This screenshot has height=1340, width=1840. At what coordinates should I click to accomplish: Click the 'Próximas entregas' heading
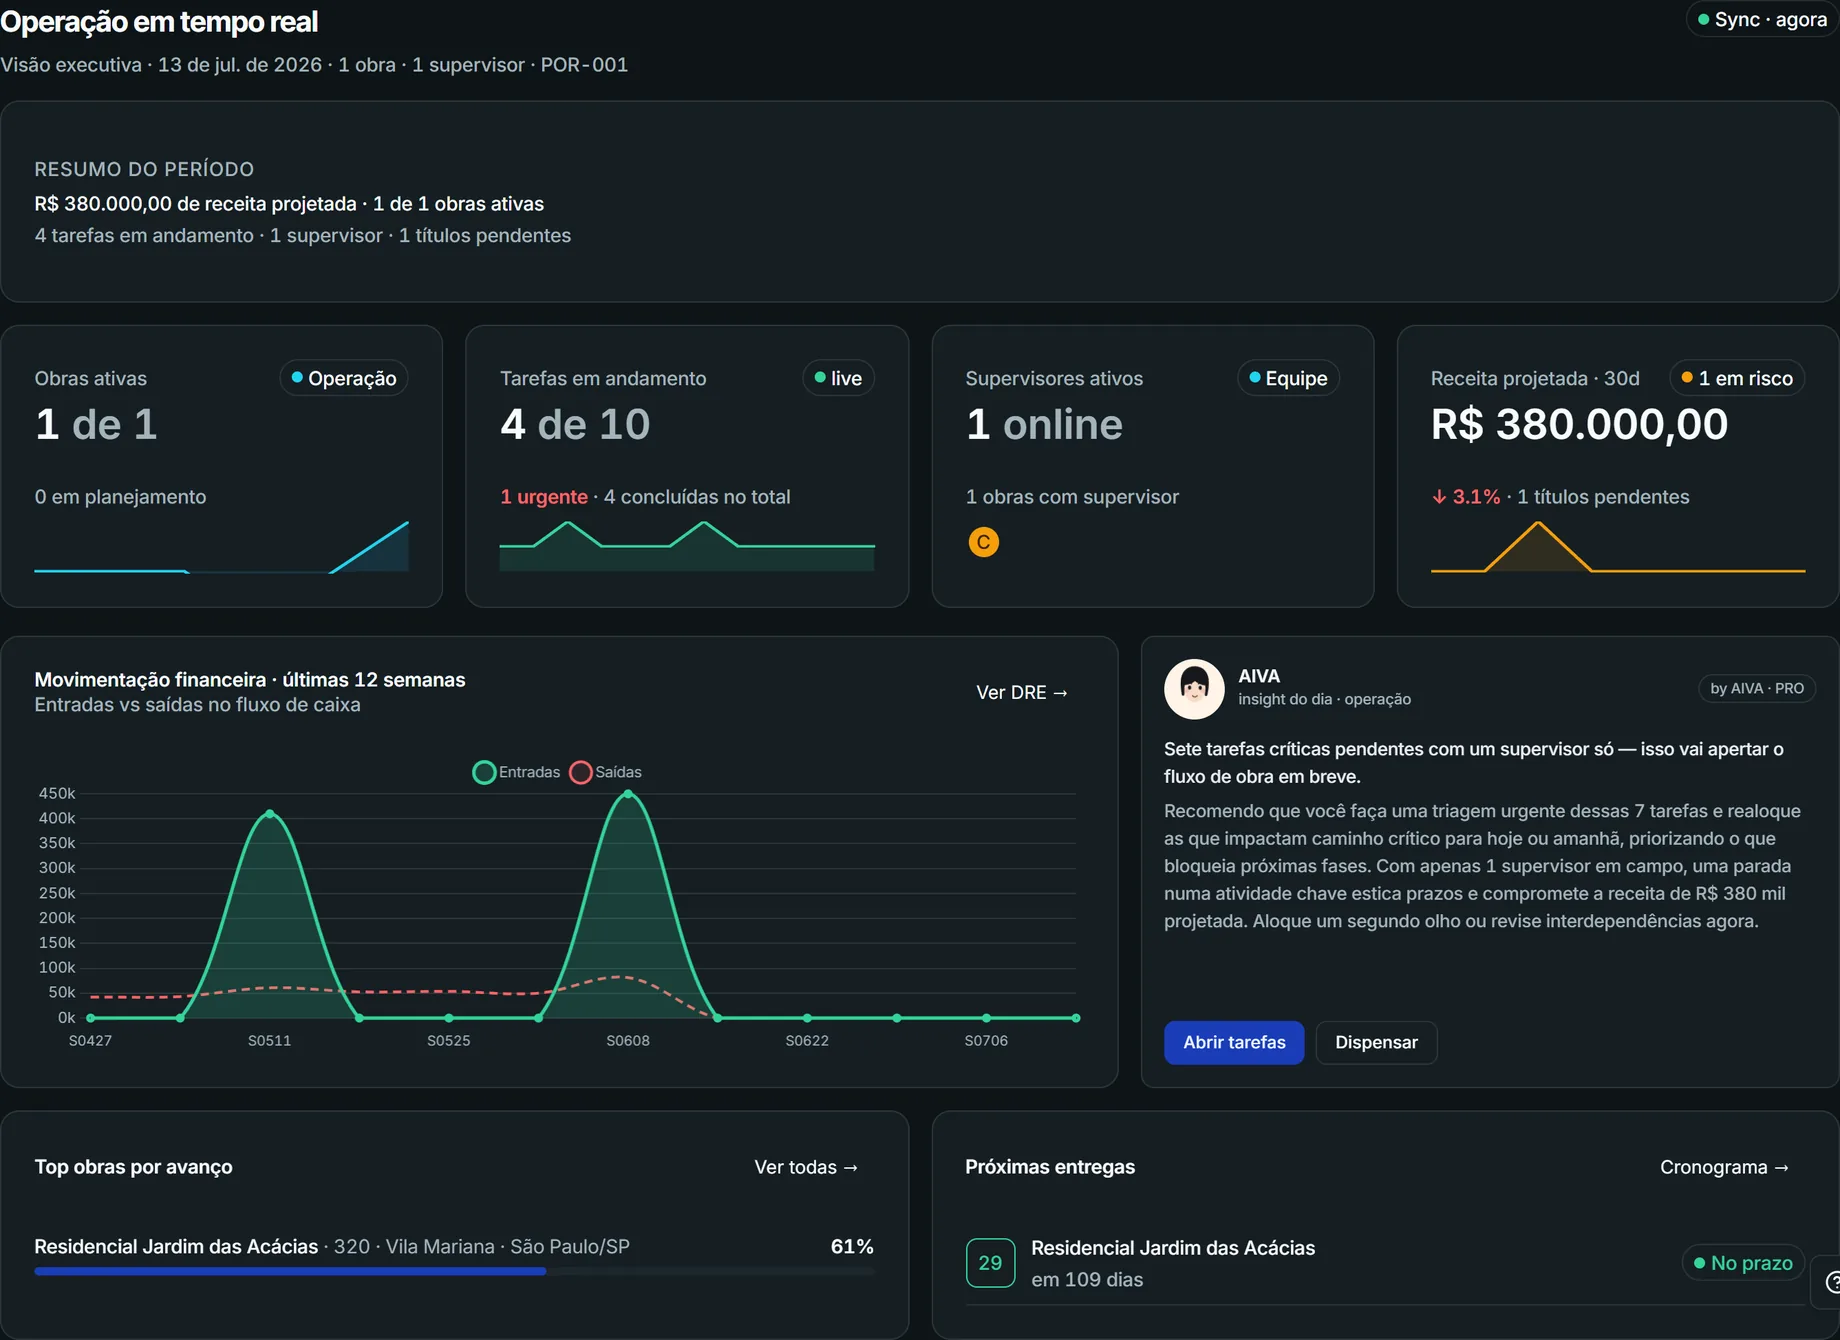click(1050, 1167)
